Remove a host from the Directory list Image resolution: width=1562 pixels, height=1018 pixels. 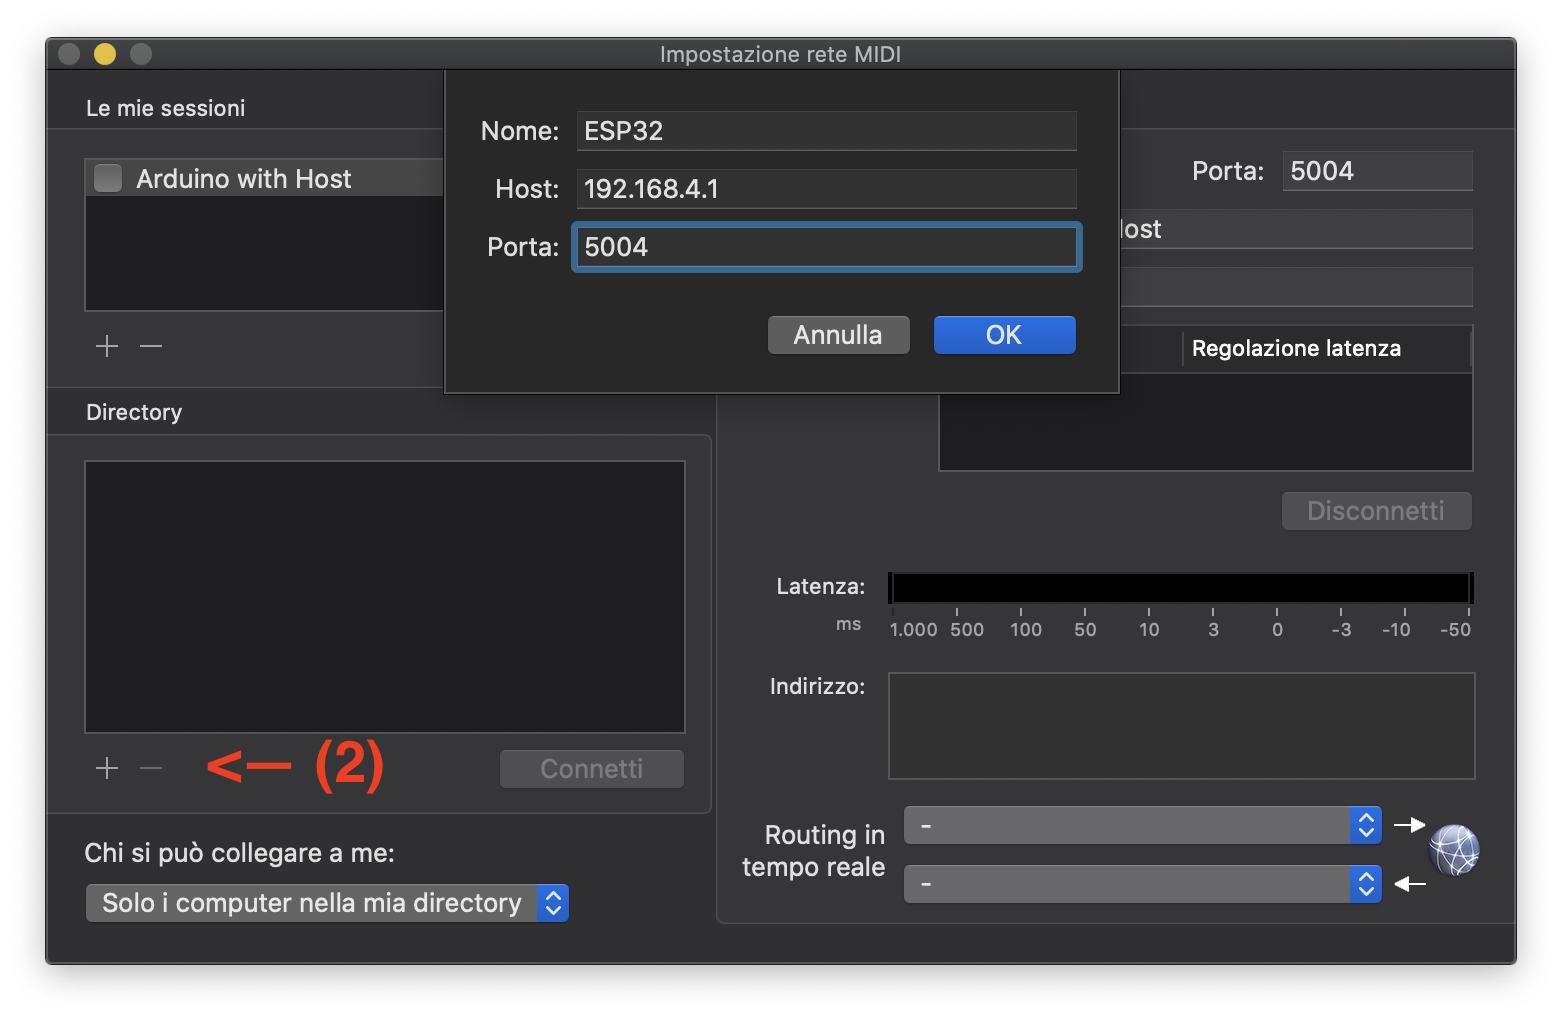tap(150, 768)
